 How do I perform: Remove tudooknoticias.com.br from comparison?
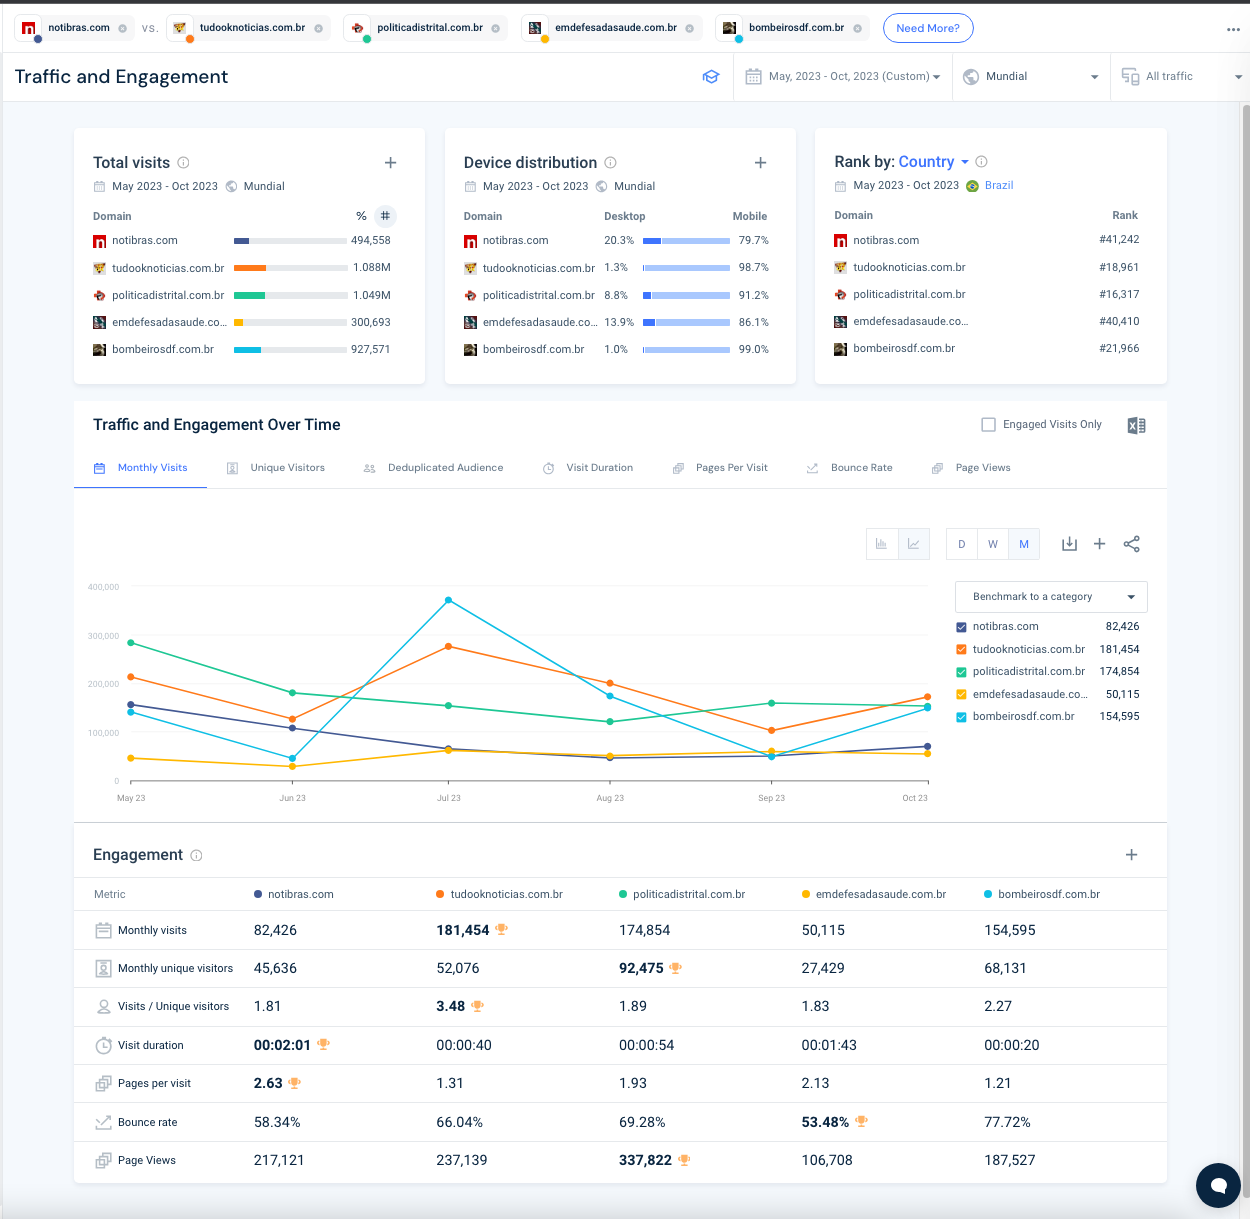point(319,28)
